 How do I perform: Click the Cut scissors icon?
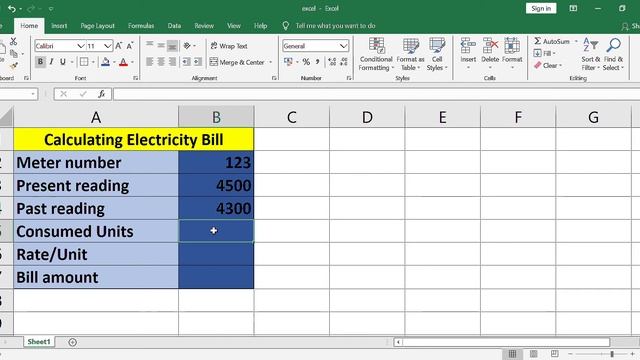(13, 41)
